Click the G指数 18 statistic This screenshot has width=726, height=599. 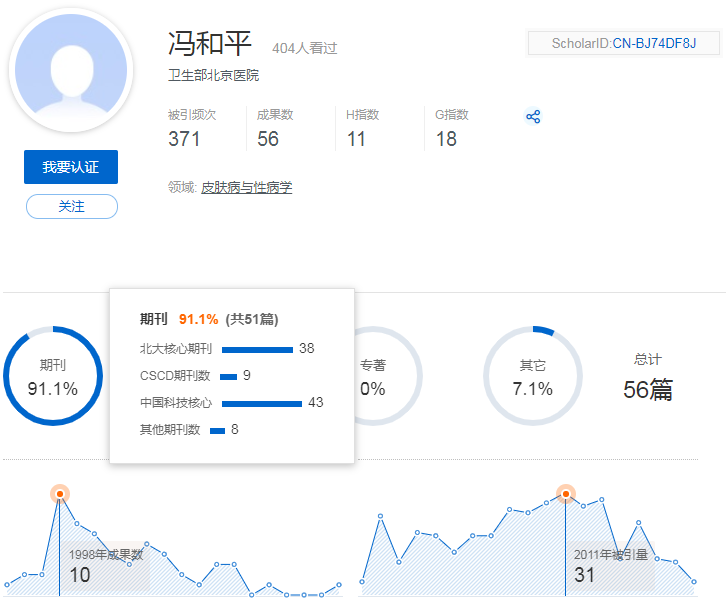click(451, 129)
